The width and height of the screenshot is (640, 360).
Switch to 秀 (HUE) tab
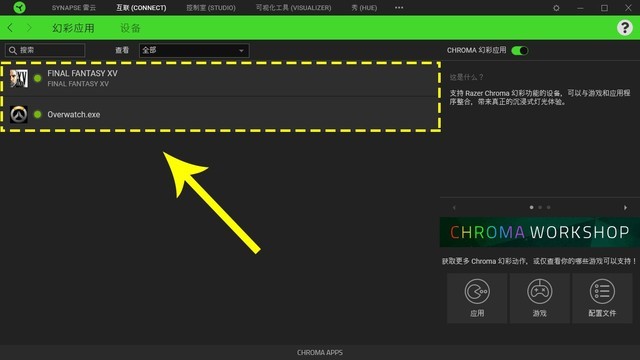pyautogui.click(x=364, y=8)
